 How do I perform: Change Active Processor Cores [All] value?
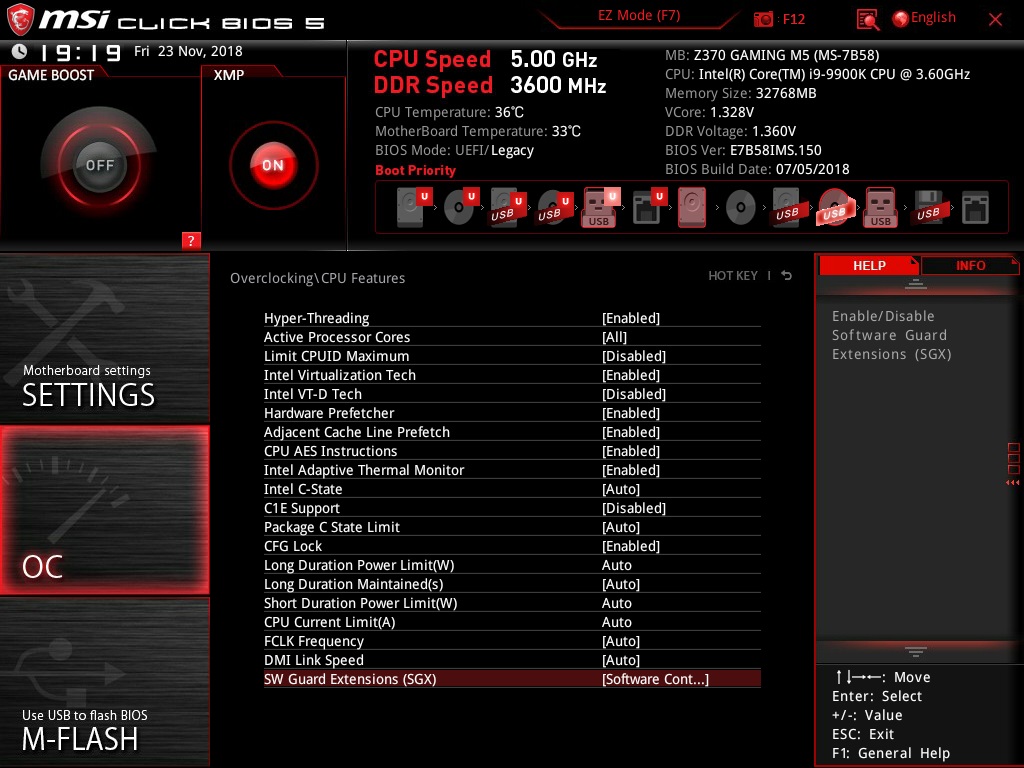click(x=615, y=337)
